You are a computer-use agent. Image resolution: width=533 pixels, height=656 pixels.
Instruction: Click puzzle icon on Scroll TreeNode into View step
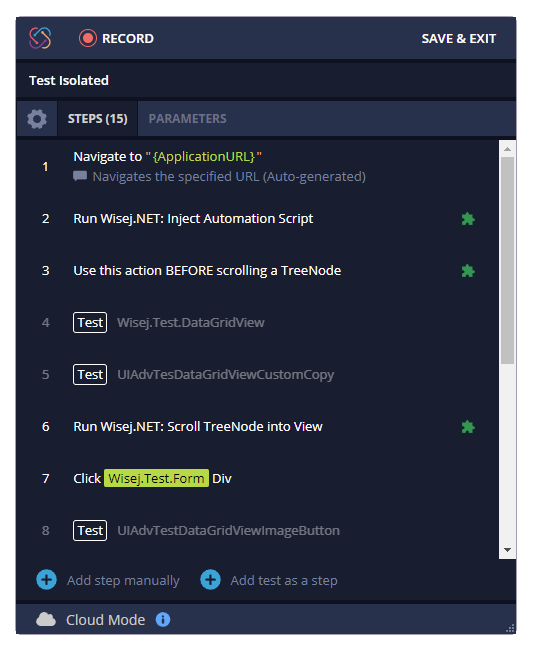[x=468, y=427]
